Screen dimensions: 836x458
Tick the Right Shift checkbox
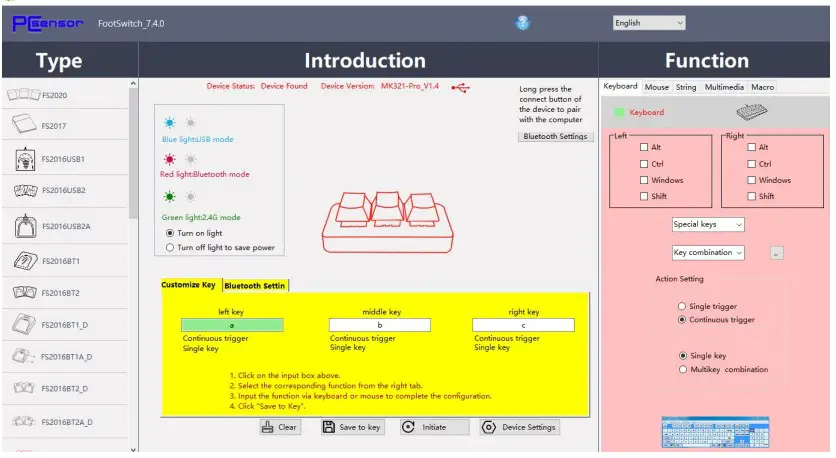pyautogui.click(x=752, y=196)
